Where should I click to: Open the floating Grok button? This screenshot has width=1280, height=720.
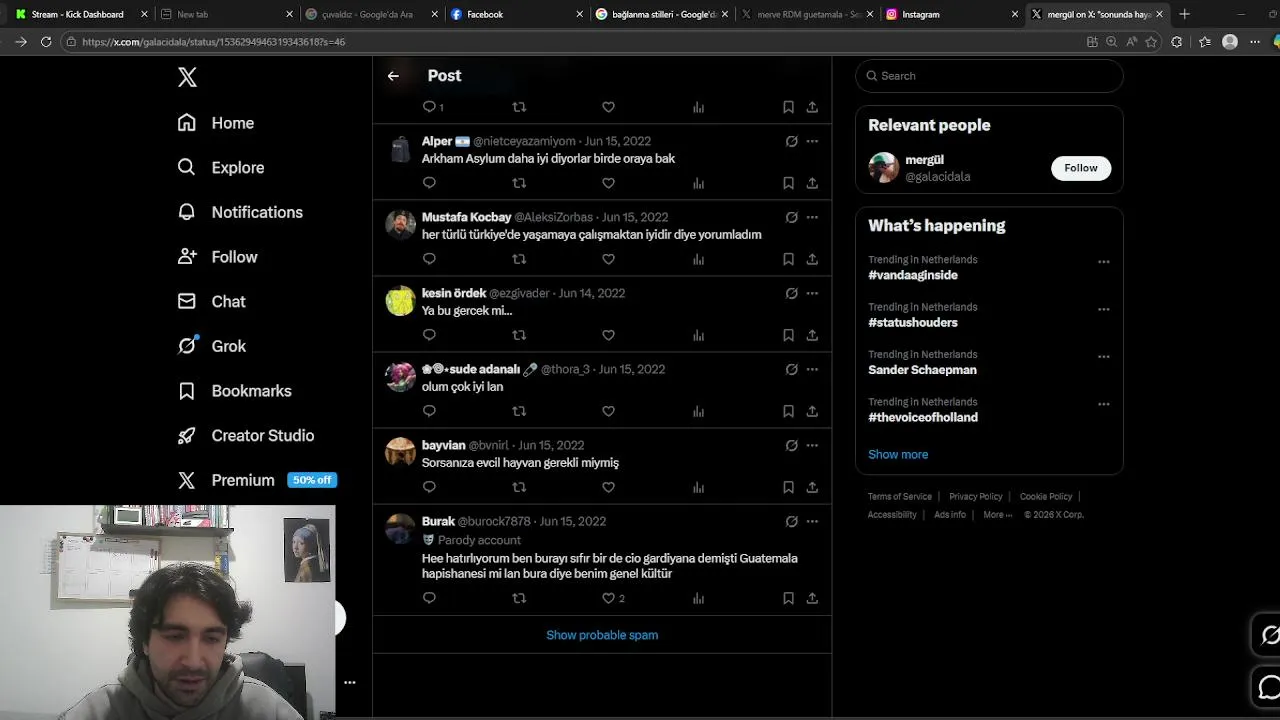[x=1269, y=635]
